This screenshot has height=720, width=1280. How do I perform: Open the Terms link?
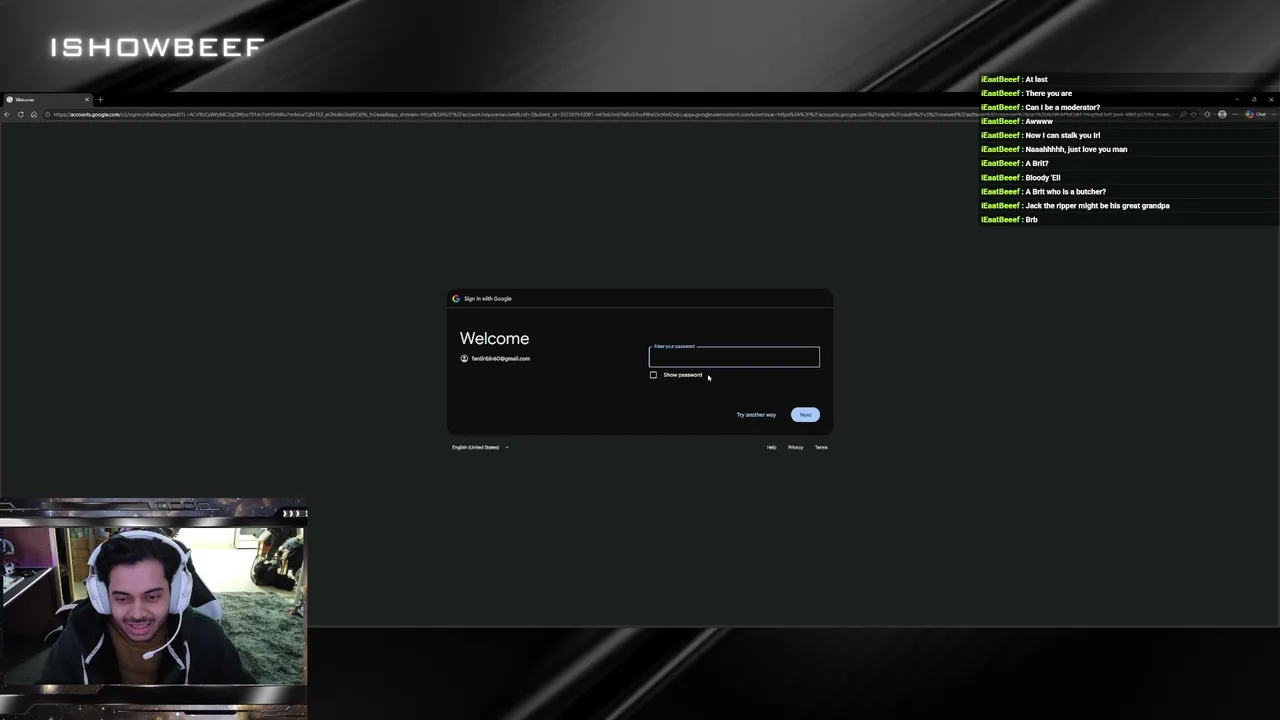coord(821,447)
